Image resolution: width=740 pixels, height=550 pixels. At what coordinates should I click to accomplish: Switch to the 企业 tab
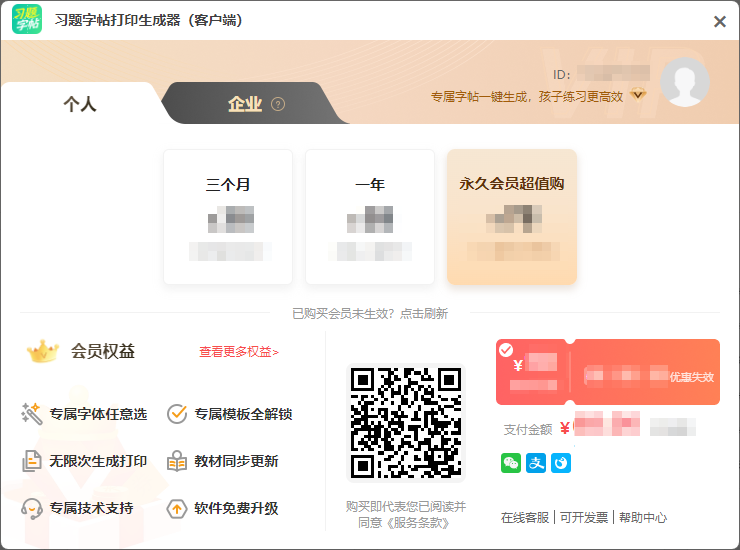[x=244, y=104]
